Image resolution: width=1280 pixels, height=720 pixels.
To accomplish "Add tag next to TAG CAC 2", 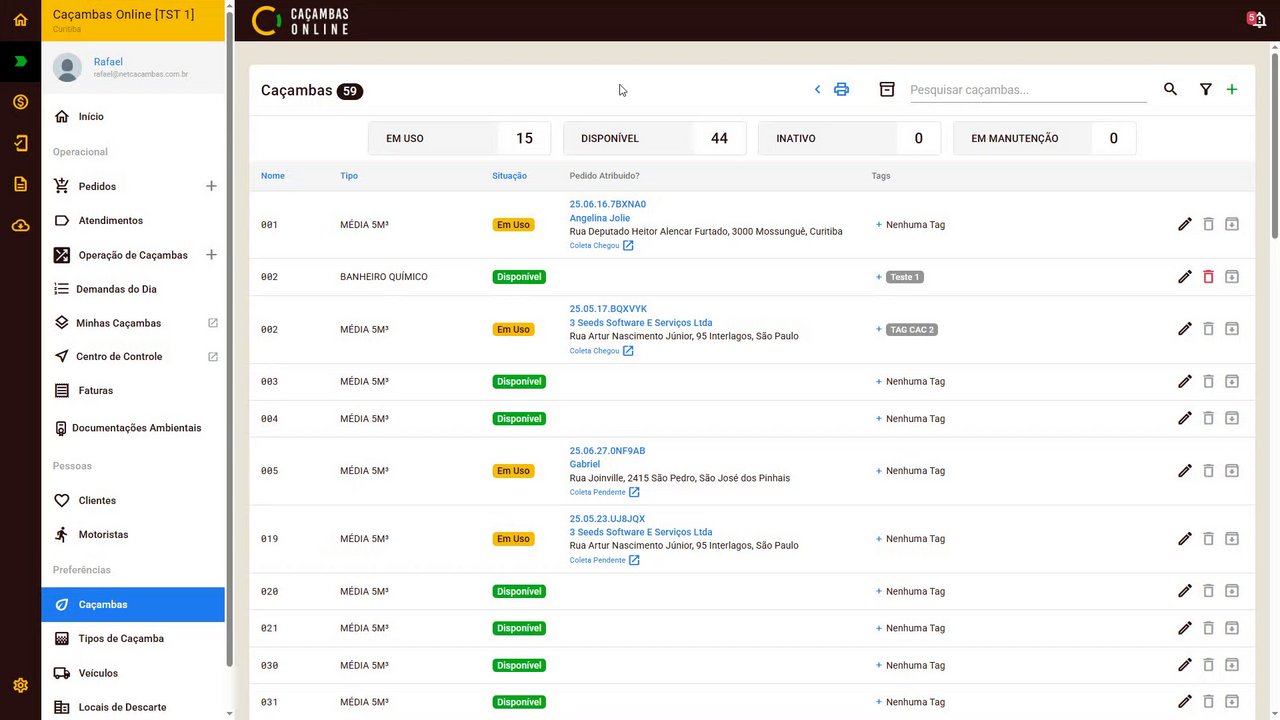I will [x=879, y=329].
